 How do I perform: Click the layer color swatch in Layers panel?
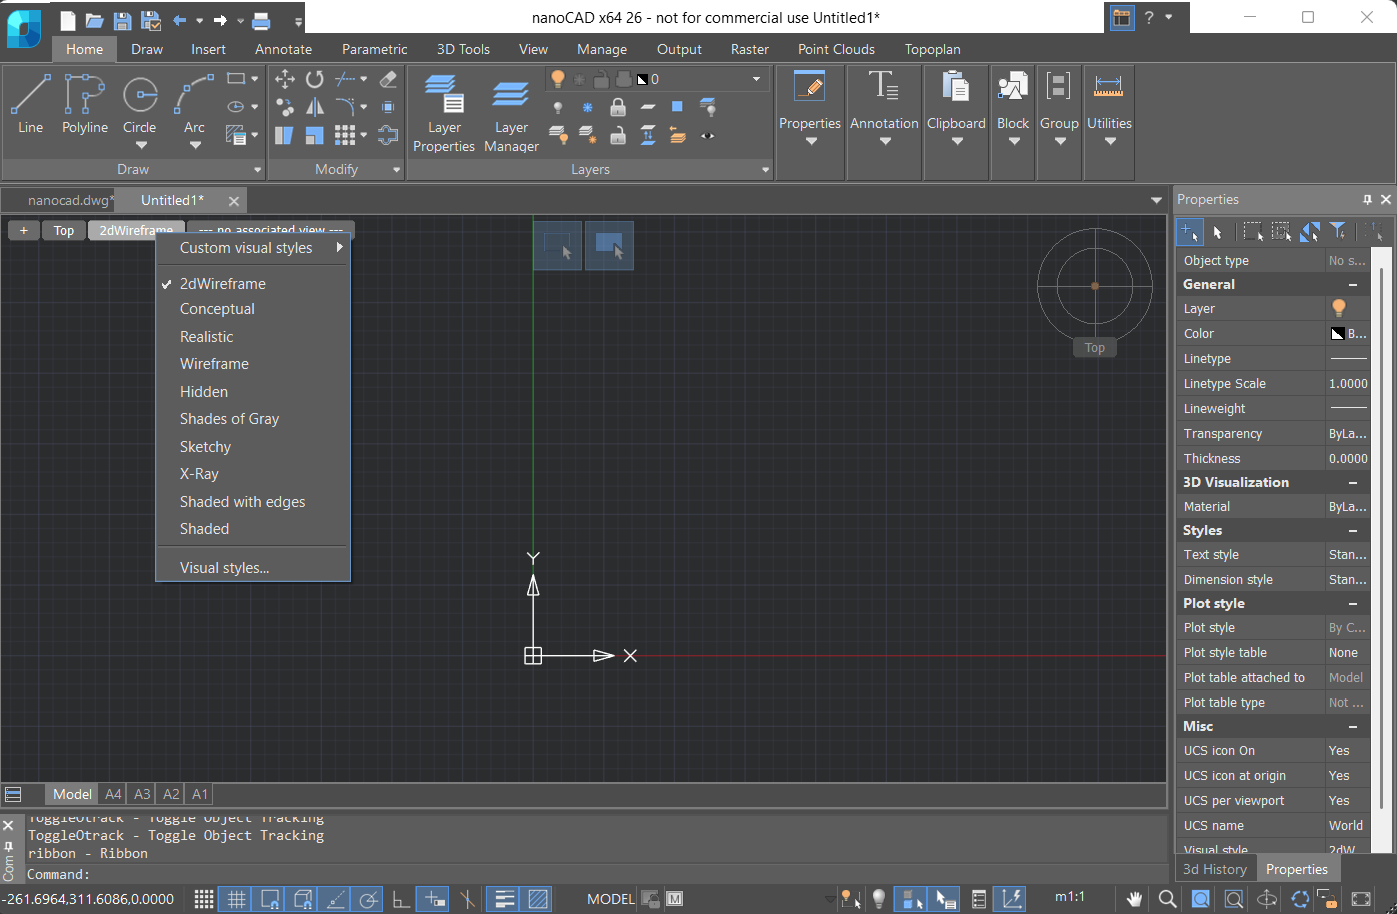click(x=642, y=79)
